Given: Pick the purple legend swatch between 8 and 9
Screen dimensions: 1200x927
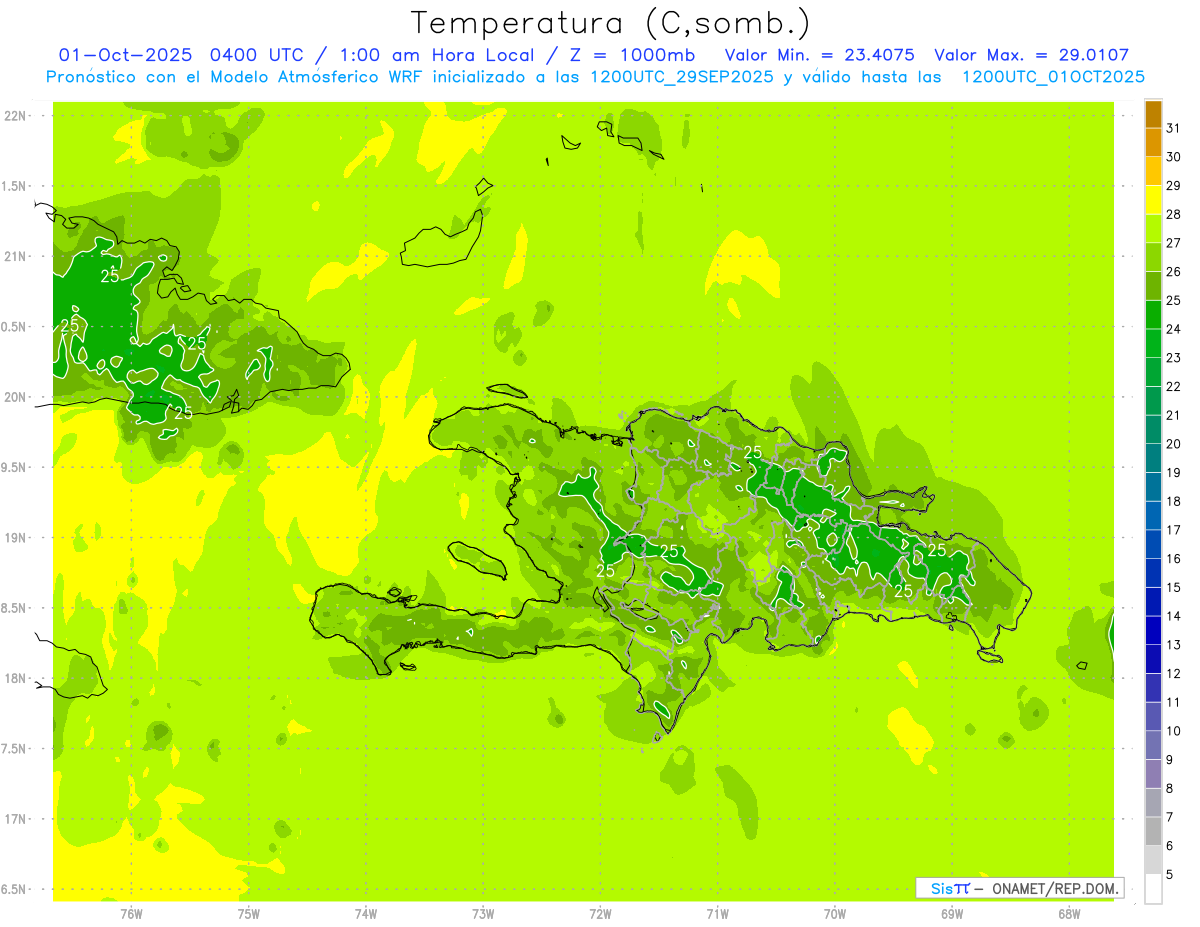Looking at the screenshot, I should 1153,775.
